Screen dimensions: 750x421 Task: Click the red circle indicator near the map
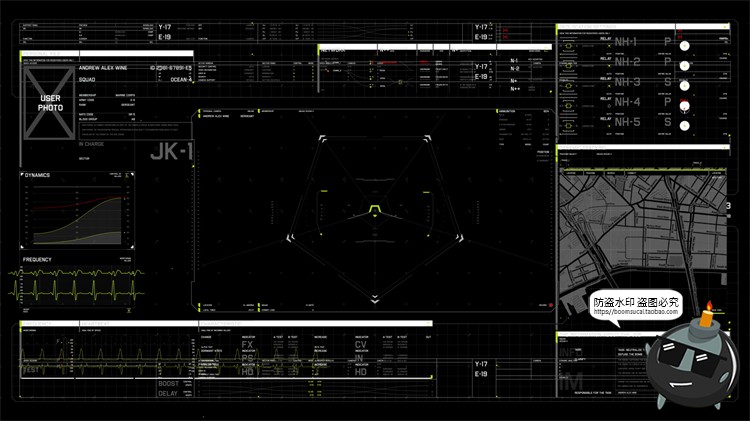coord(549,306)
